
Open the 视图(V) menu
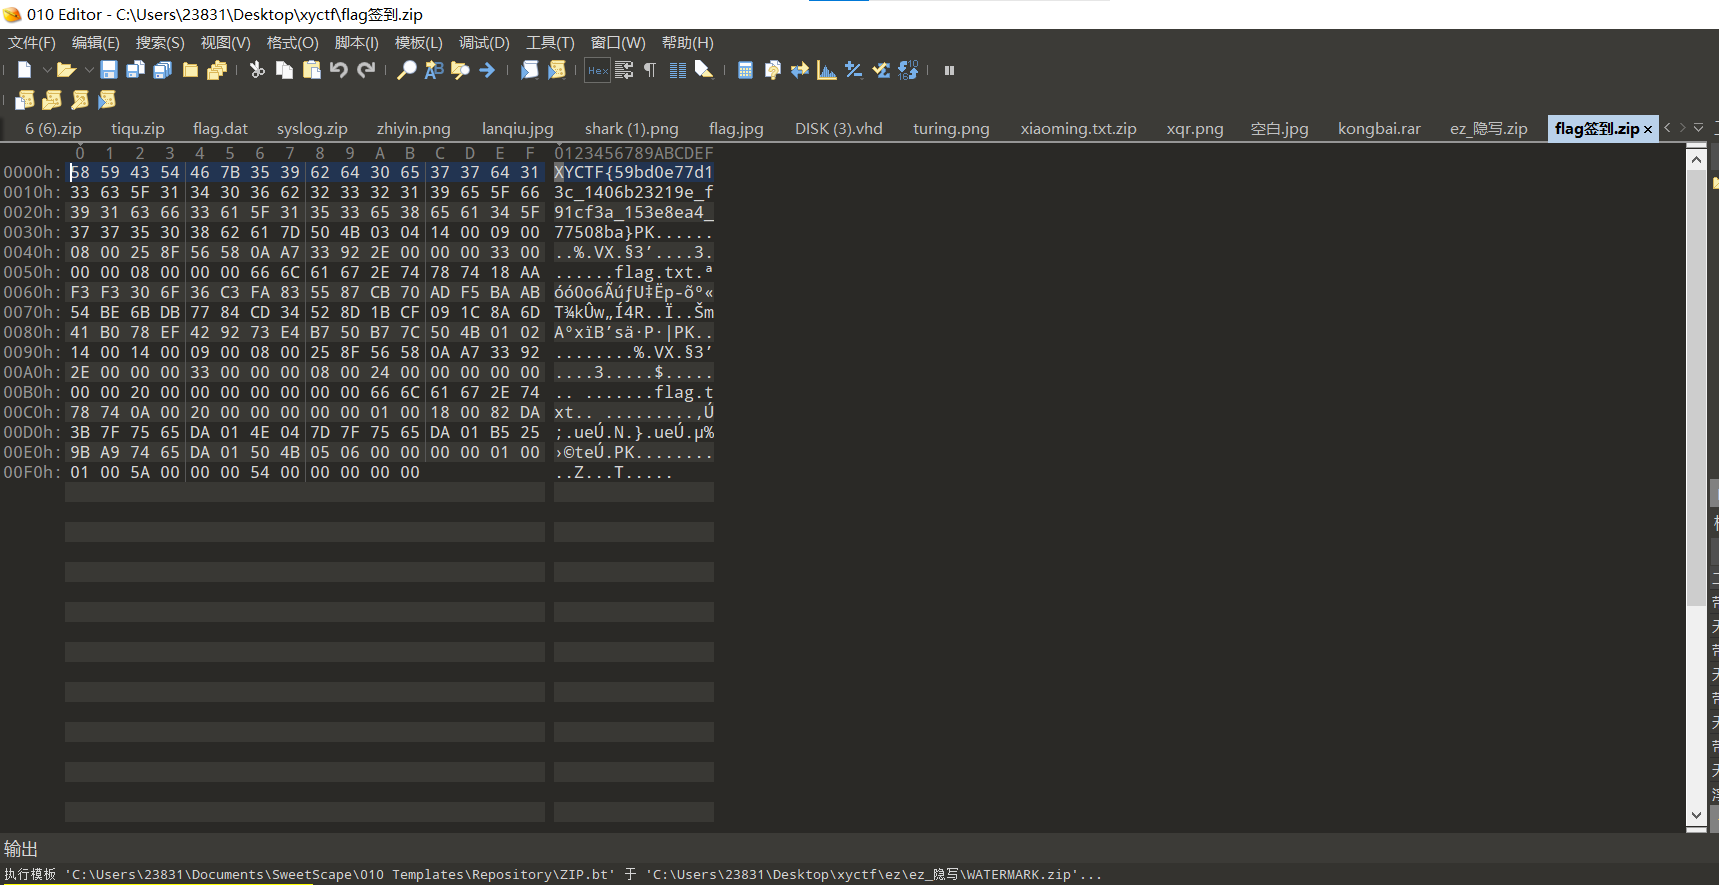tap(225, 43)
